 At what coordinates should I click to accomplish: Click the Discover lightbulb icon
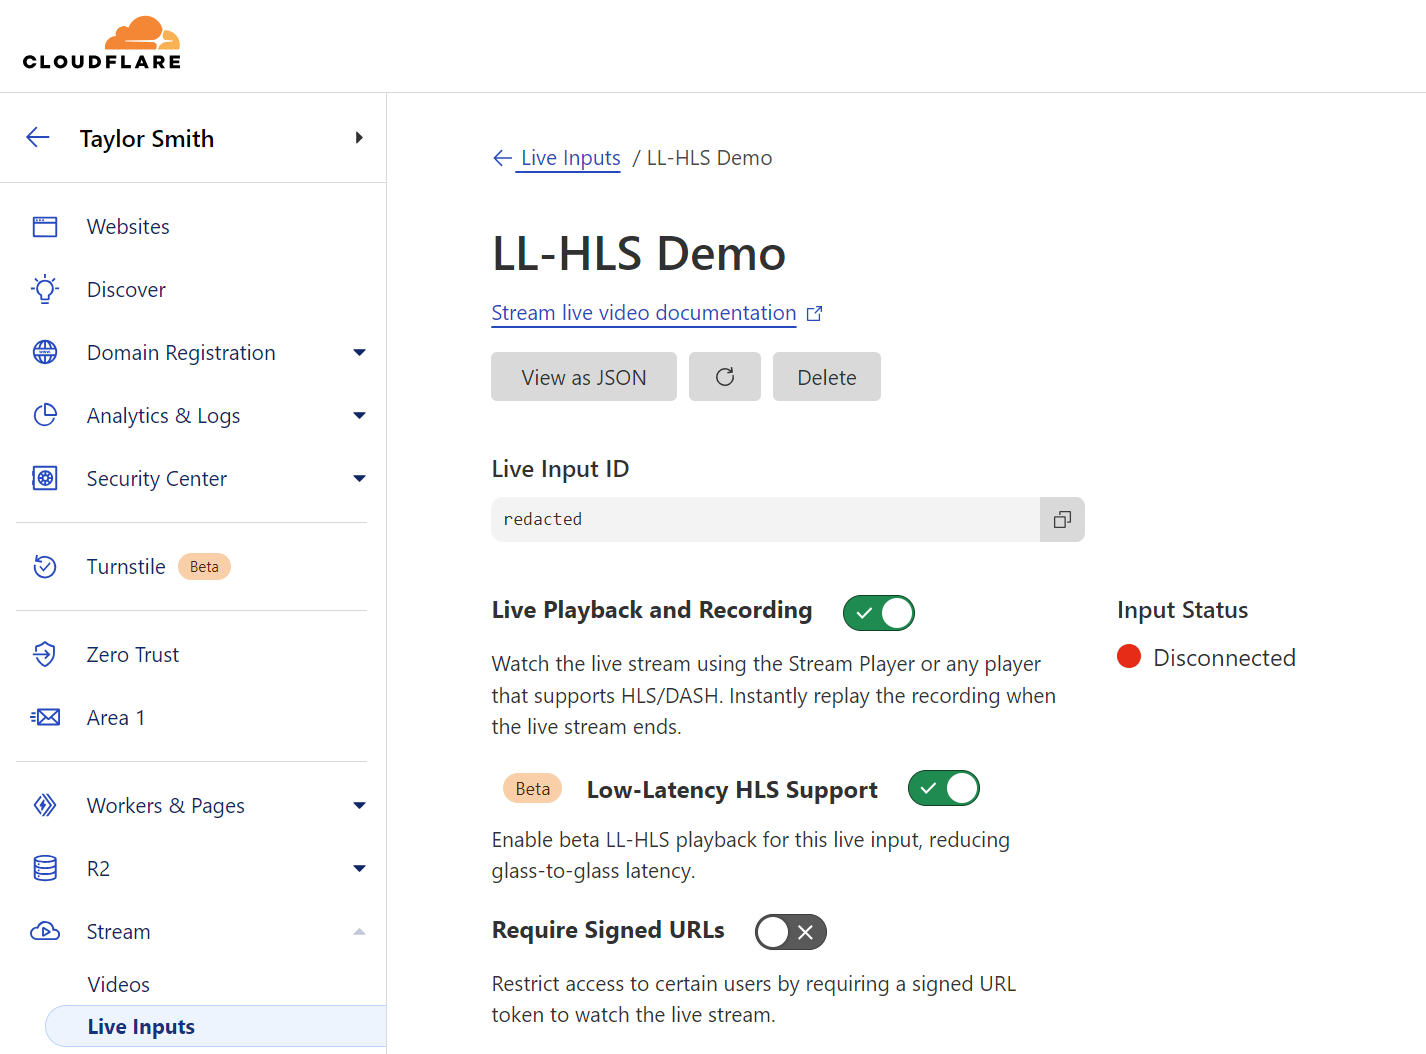45,290
